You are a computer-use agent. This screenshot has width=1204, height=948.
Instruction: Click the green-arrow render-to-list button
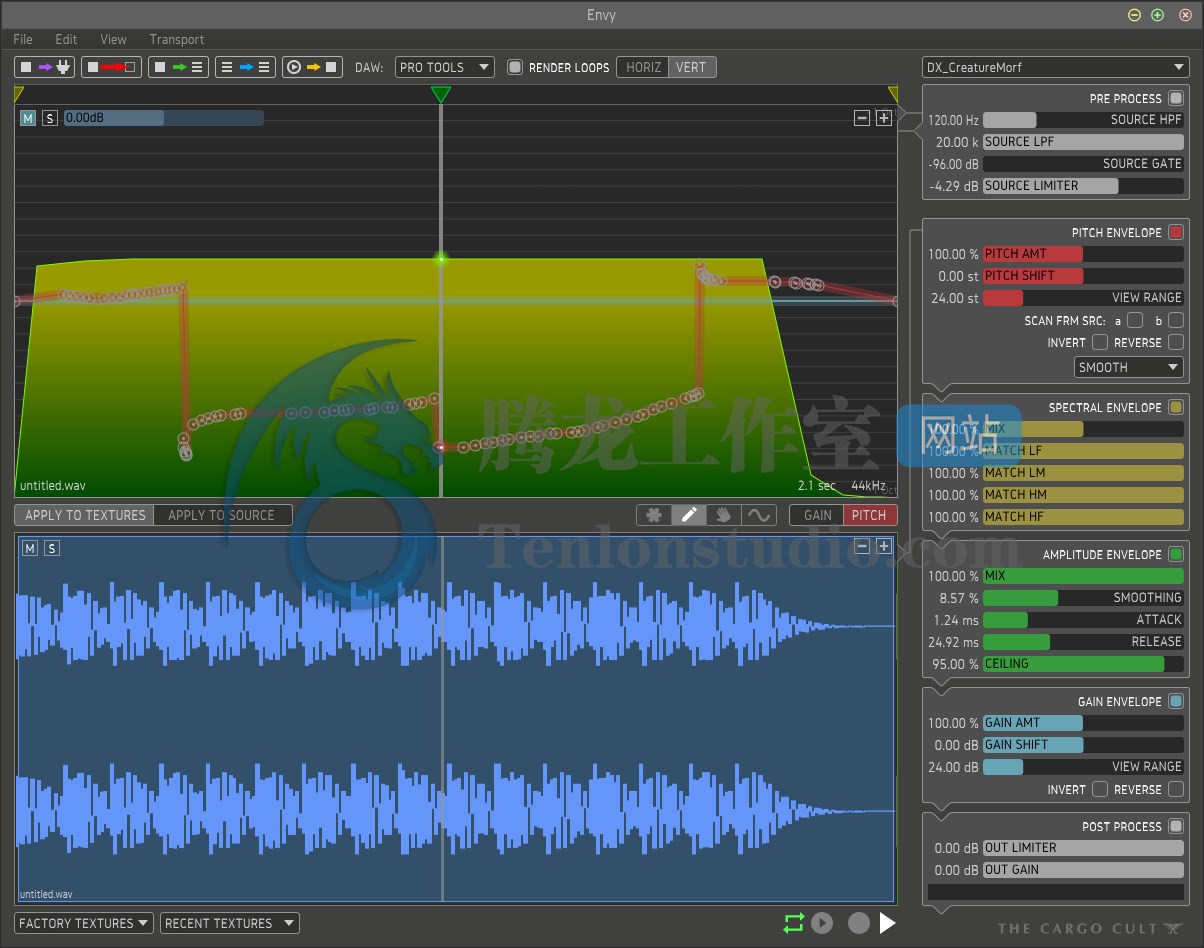pos(178,67)
